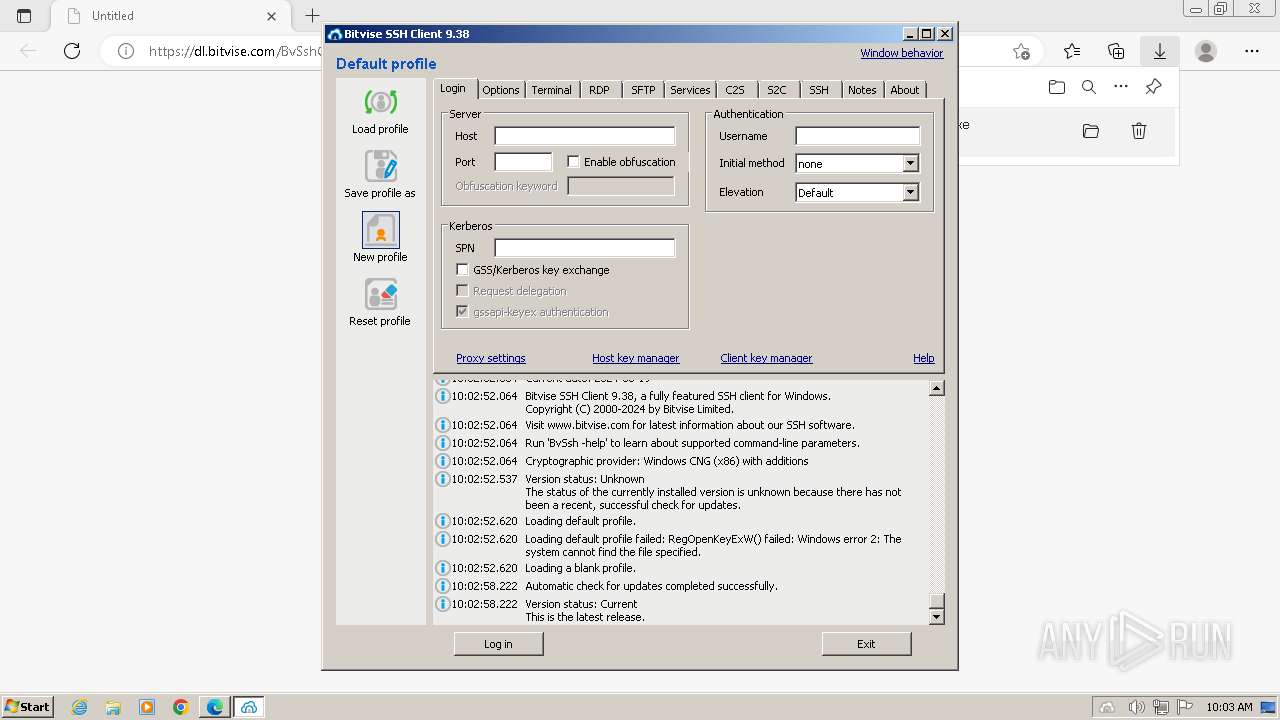Screen dimensions: 1280x720
Task: Click the Windows Start button
Action: pyautogui.click(x=27, y=707)
